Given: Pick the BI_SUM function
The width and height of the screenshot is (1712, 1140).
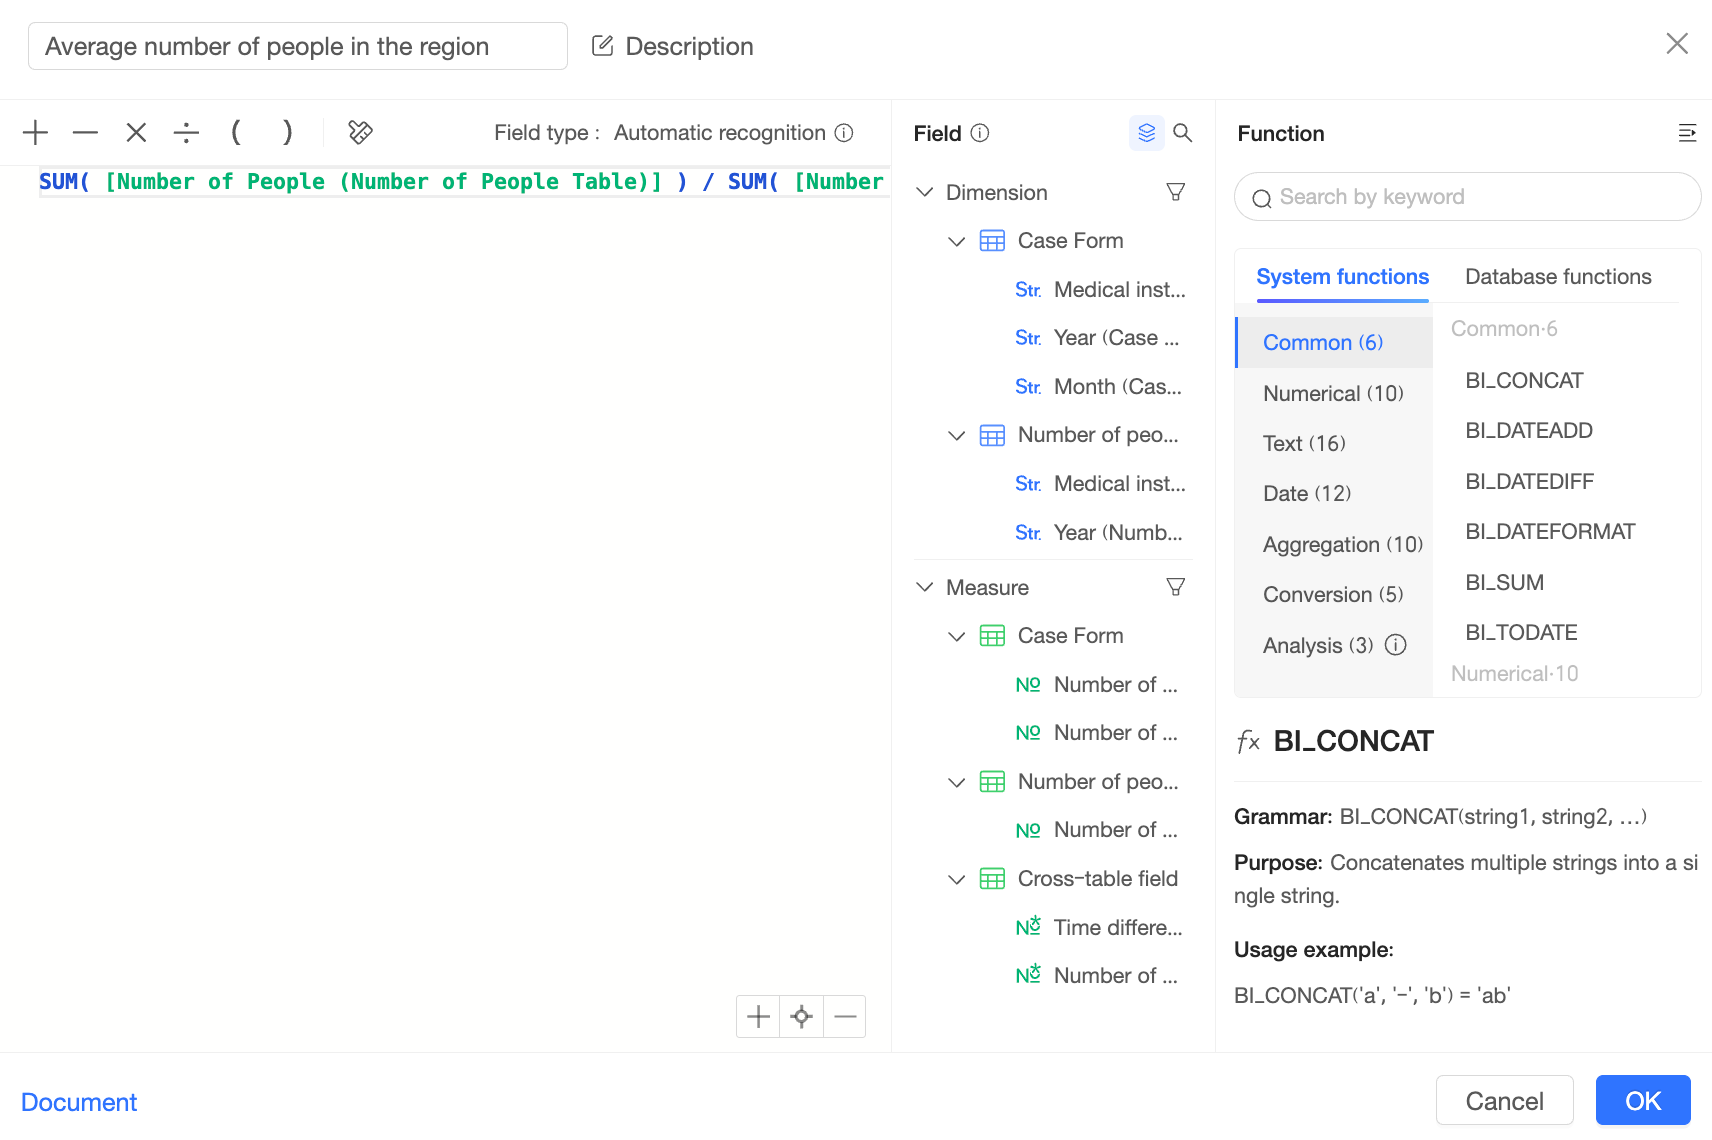Looking at the screenshot, I should (1504, 583).
